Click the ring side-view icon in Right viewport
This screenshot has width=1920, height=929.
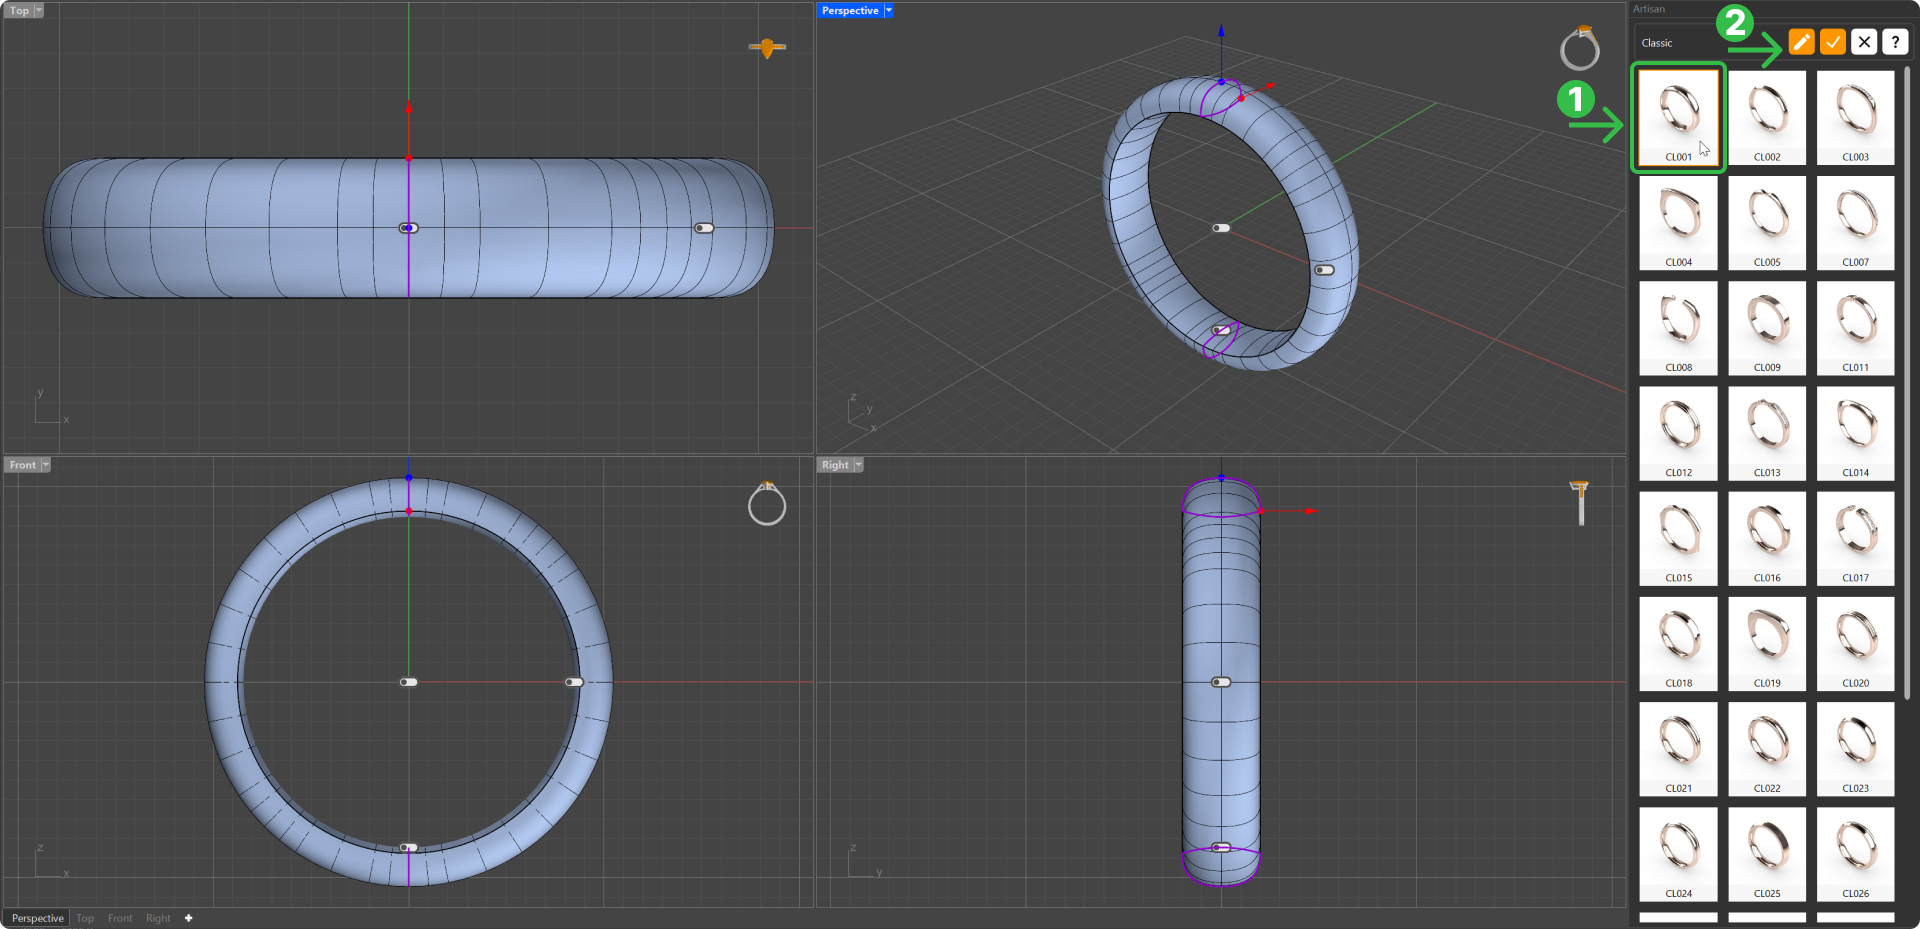point(1580,502)
